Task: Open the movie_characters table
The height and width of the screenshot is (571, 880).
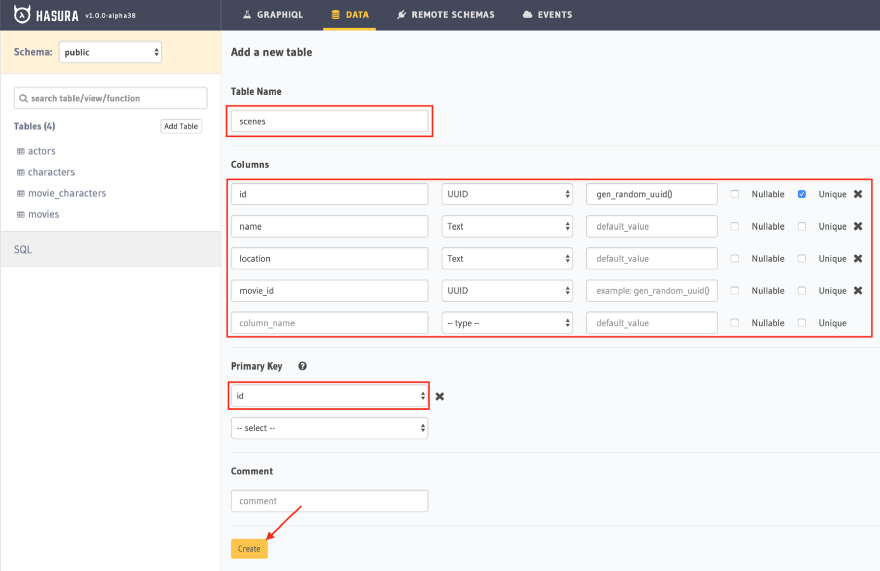Action: 67,193
